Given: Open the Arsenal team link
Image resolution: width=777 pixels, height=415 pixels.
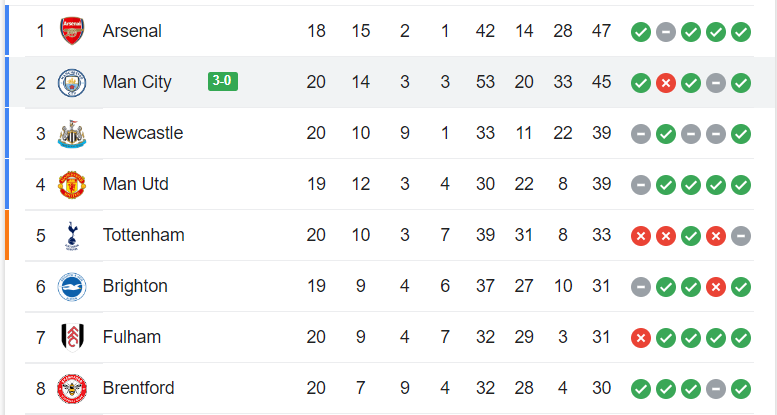Looking at the screenshot, I should (x=132, y=31).
